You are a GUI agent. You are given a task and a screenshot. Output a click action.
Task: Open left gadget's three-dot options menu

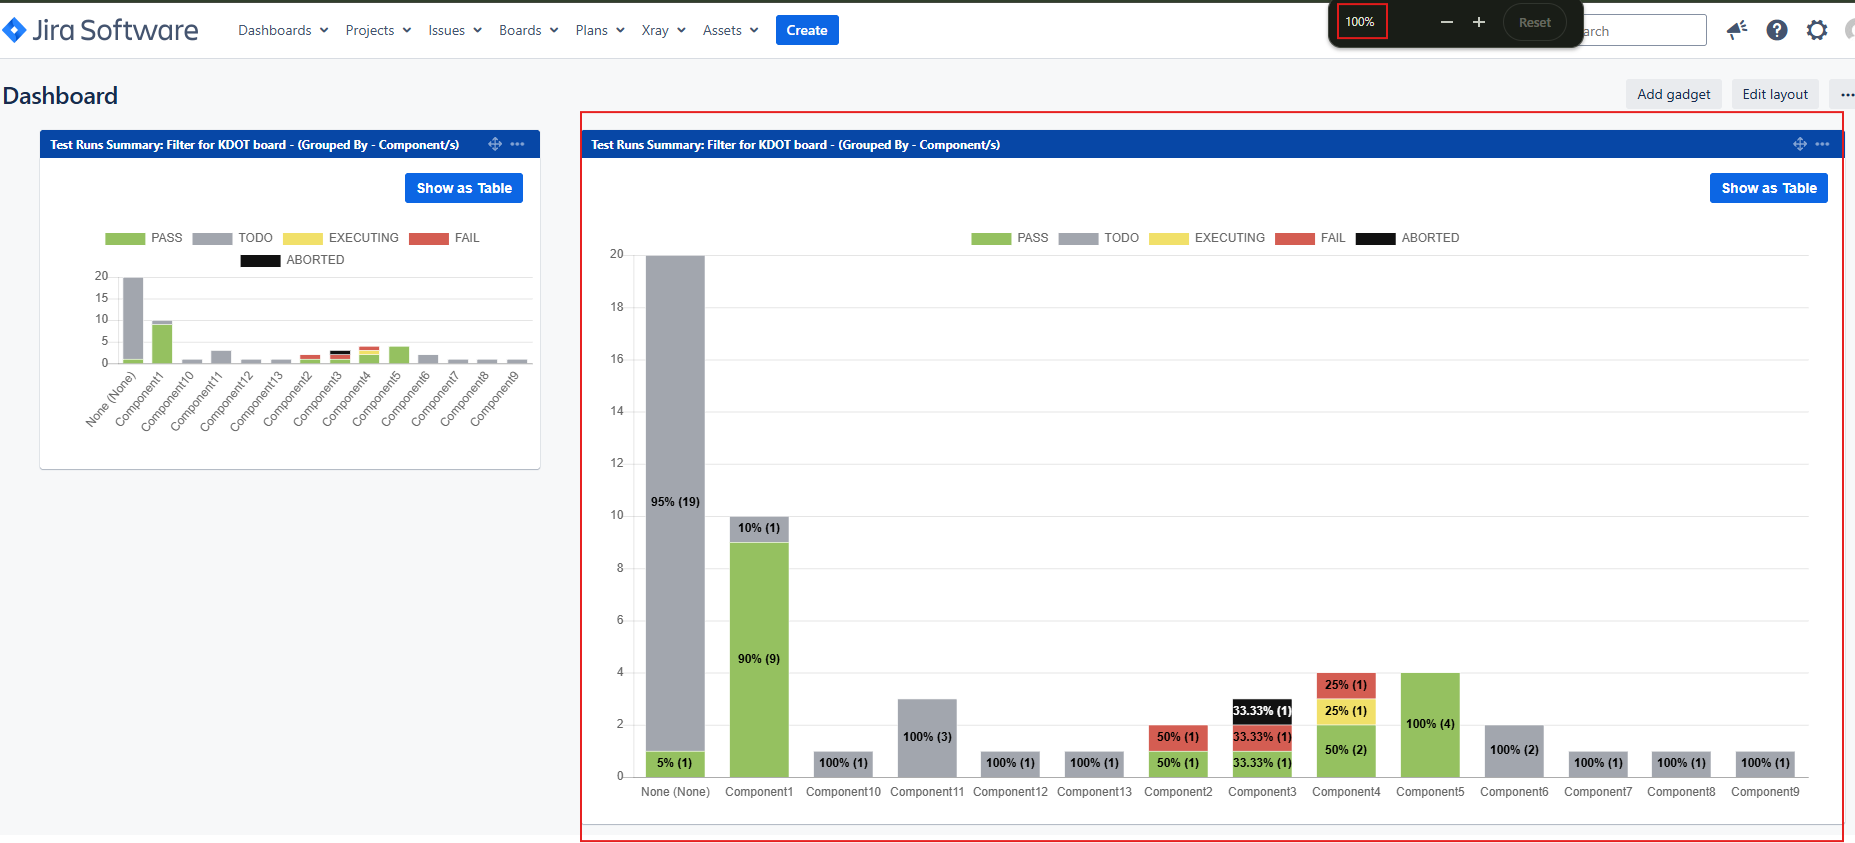[517, 144]
